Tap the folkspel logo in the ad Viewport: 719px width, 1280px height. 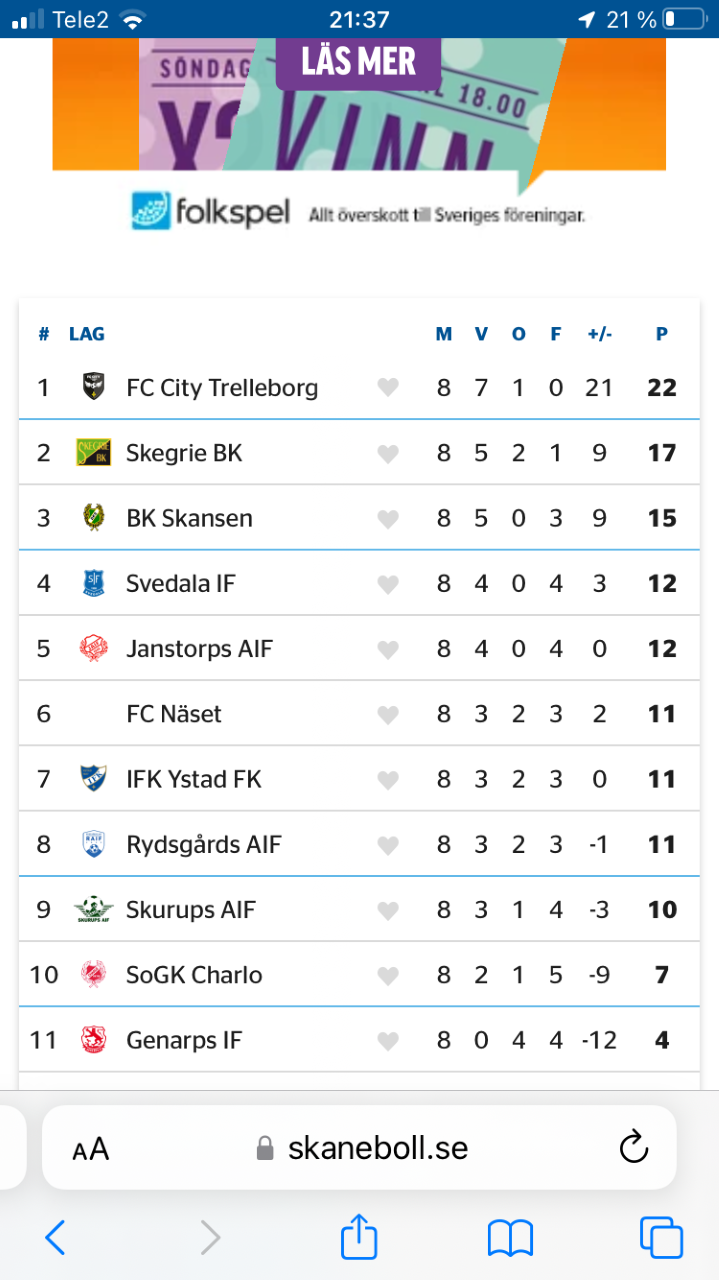pos(211,211)
